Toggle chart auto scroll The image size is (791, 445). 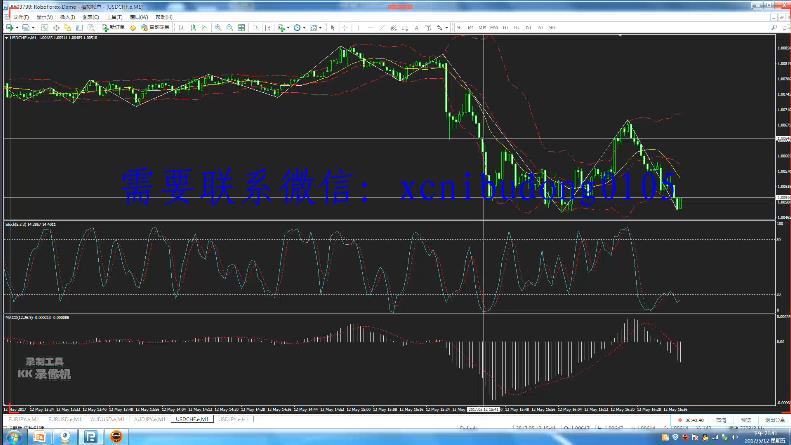tap(256, 28)
